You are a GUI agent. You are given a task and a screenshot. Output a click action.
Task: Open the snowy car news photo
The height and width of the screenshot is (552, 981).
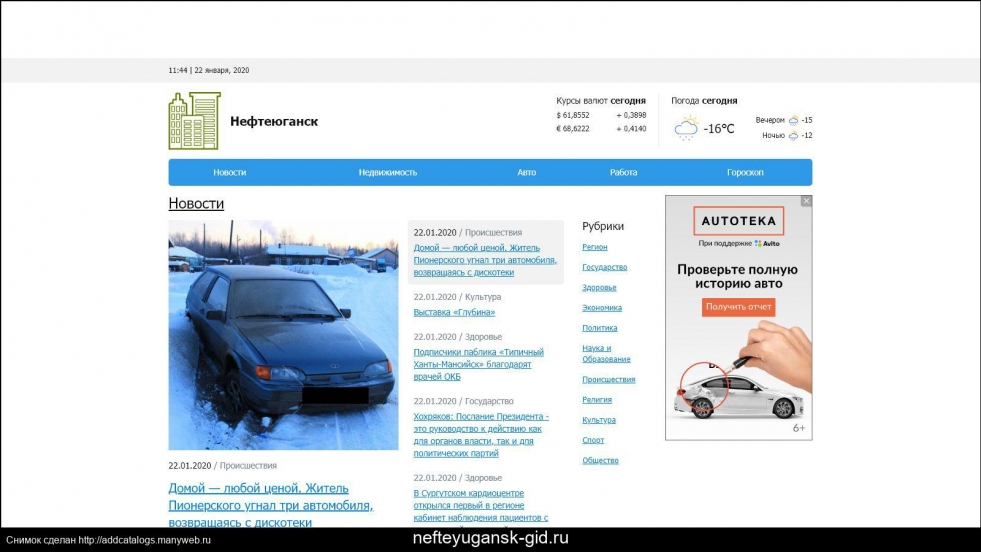(283, 335)
